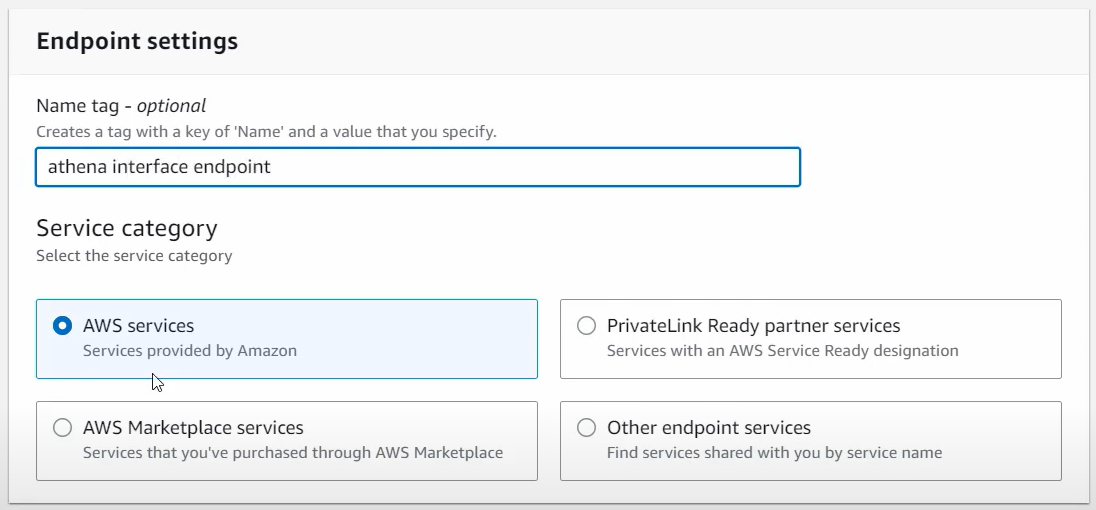Pick the Other endpoint services radio button
Viewport: 1096px width, 510px height.
coord(587,428)
